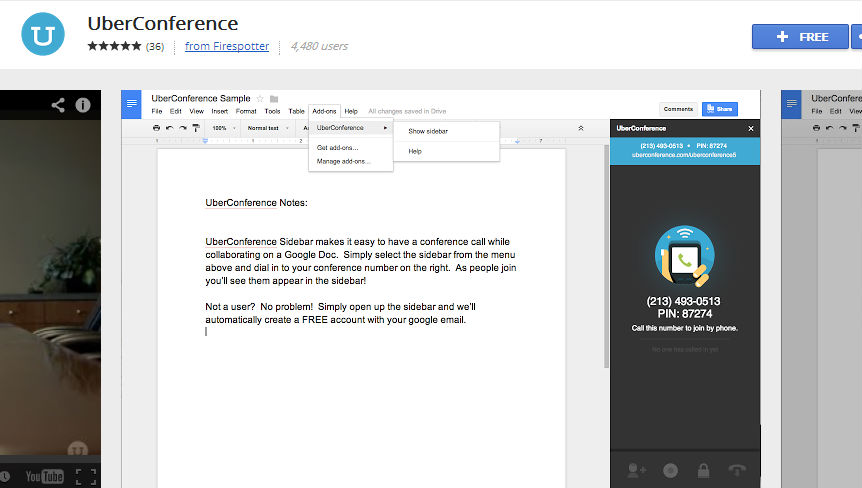This screenshot has width=862, height=488.
Task: Click the five-star rating
Action: pos(114,46)
